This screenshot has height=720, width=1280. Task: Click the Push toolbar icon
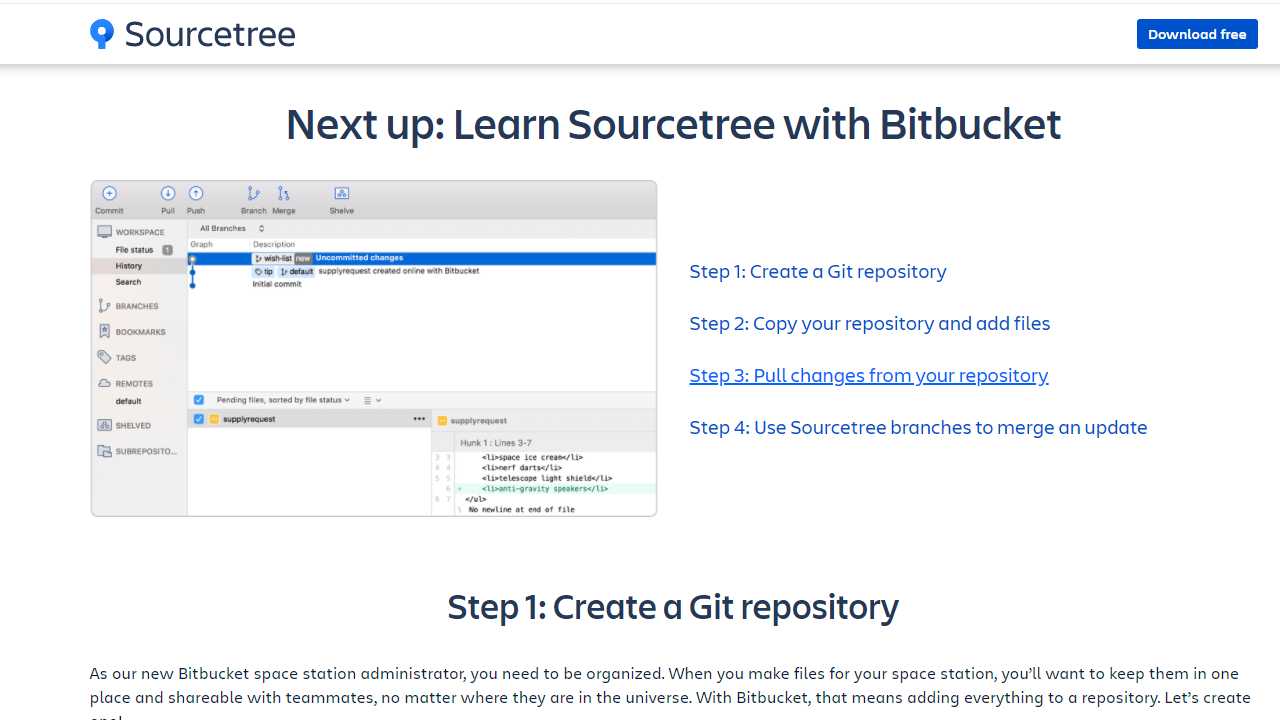tap(195, 193)
